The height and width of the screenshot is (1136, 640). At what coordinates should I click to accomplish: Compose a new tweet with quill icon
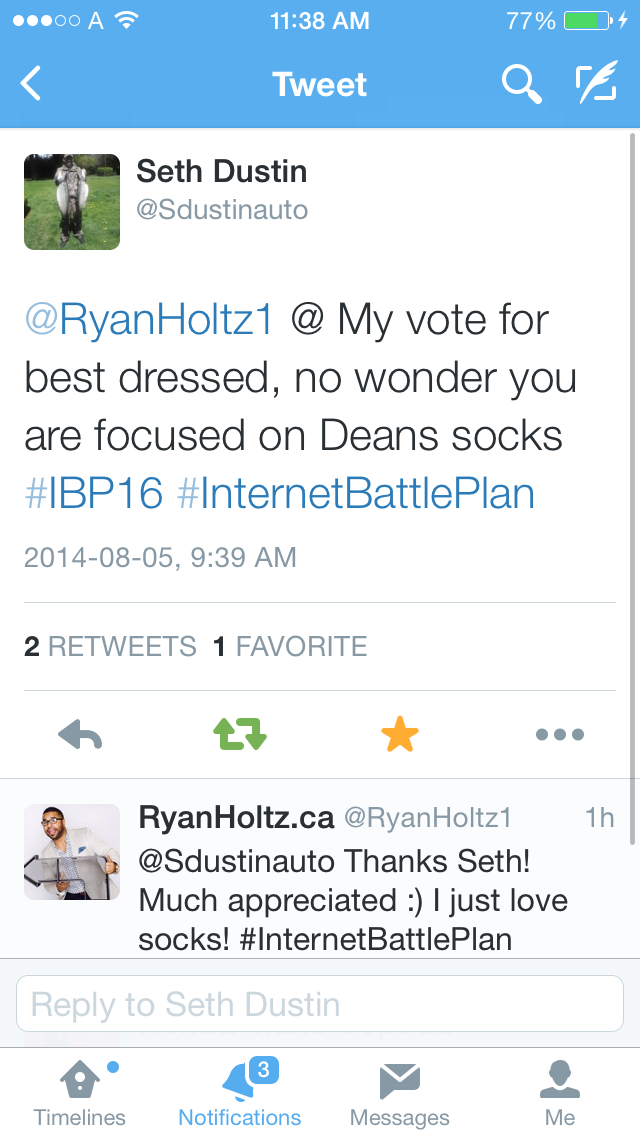click(x=597, y=85)
